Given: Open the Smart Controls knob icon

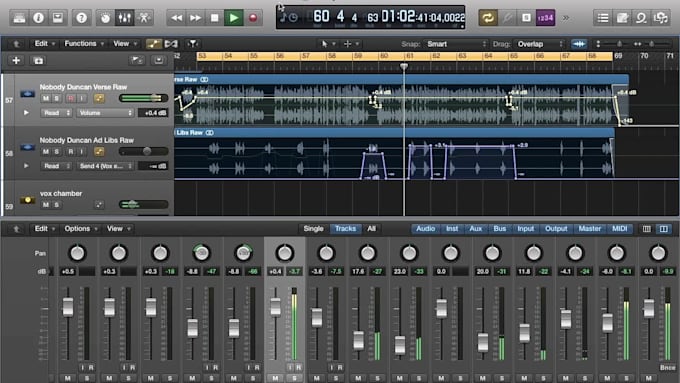Looking at the screenshot, I should tap(105, 18).
